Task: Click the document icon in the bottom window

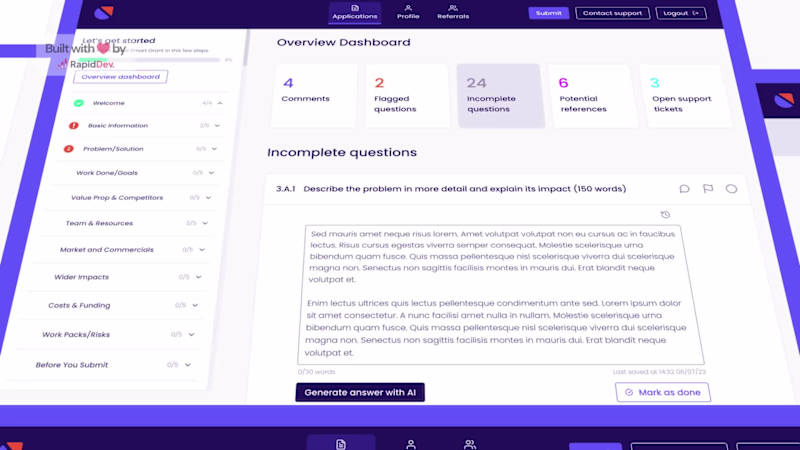Action: click(341, 444)
